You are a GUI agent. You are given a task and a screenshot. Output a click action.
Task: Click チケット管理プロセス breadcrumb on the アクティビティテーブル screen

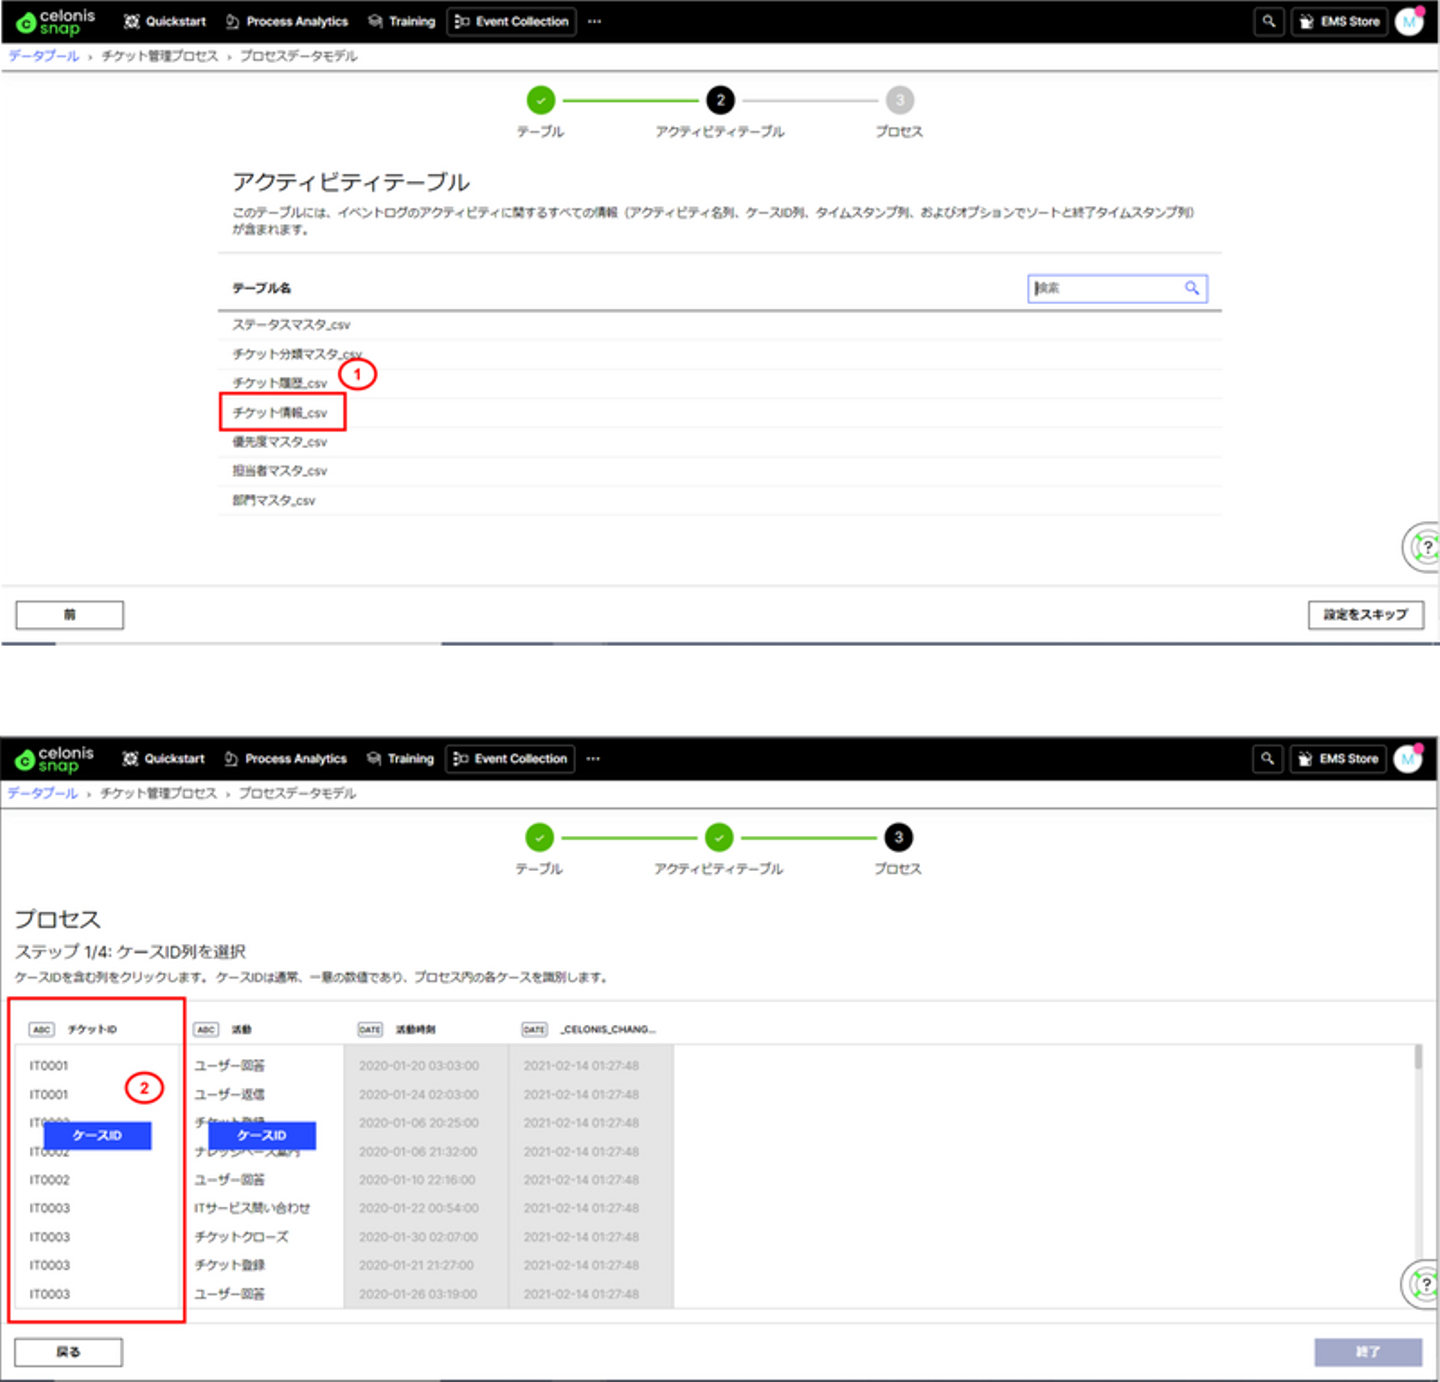pos(160,56)
